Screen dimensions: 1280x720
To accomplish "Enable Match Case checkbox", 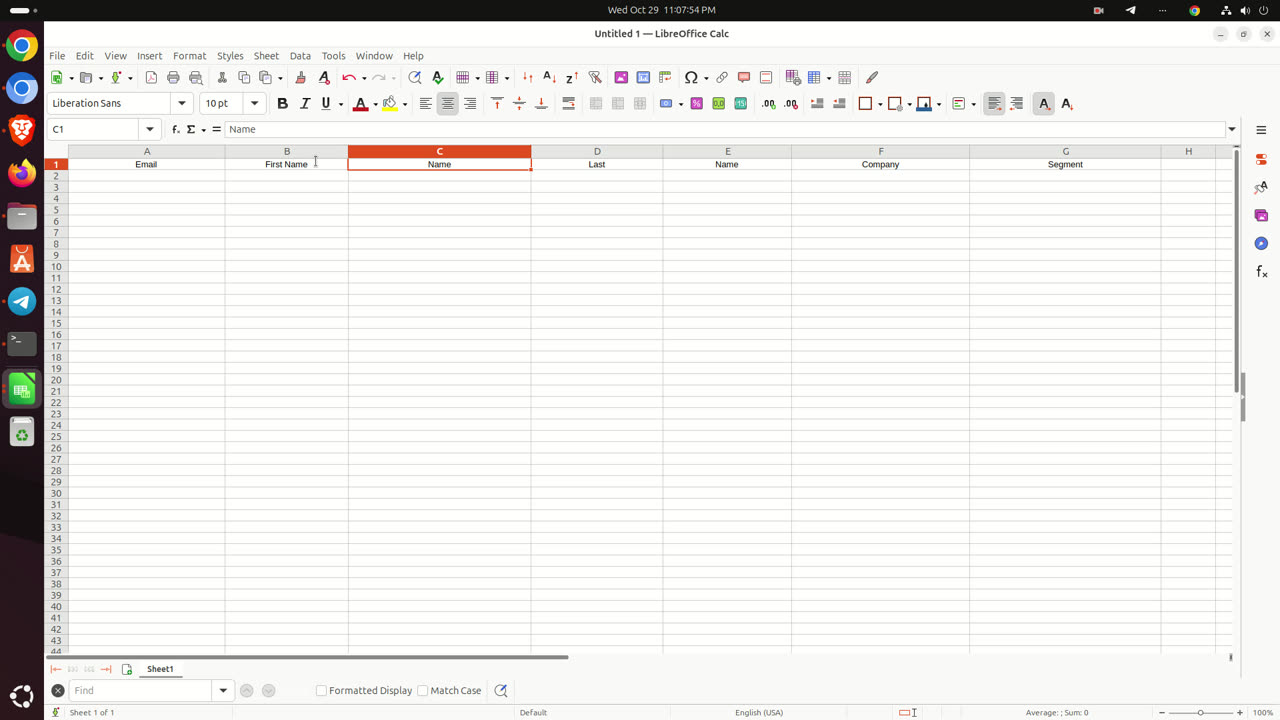I will click(422, 690).
